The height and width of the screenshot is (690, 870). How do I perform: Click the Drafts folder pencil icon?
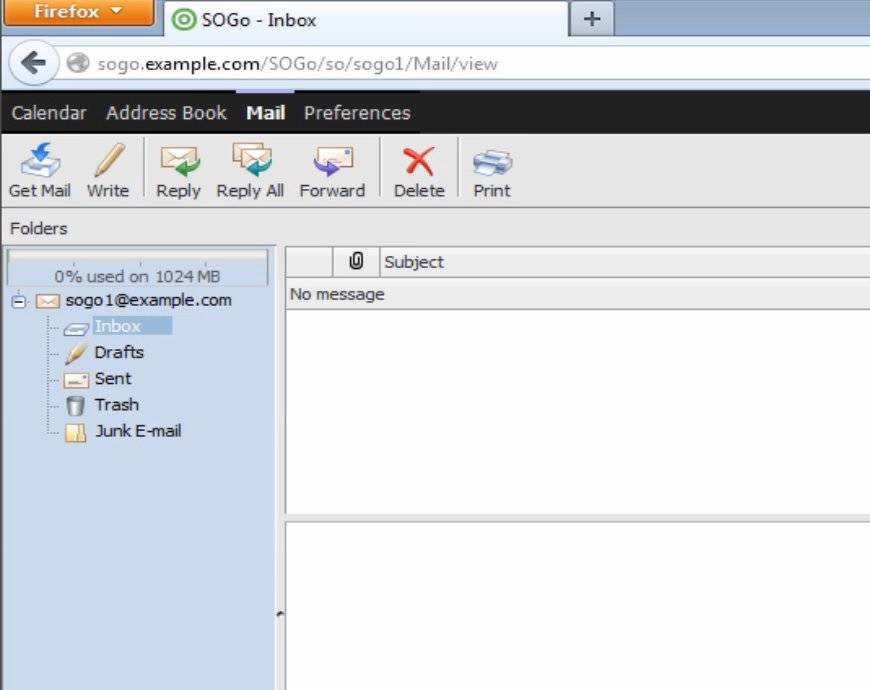coord(76,353)
